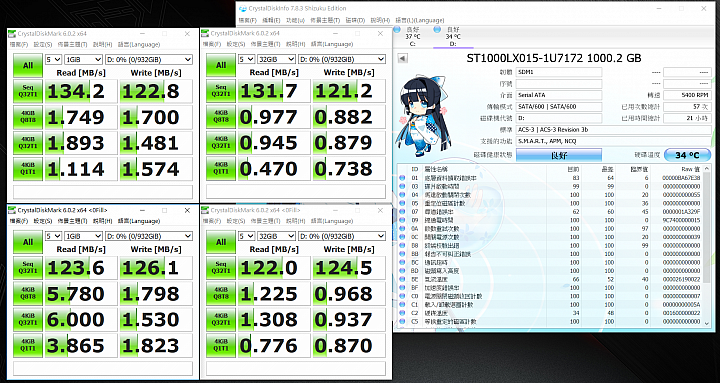This screenshot has width=720, height=383.
Task: Click the All button in the 134.2 read window
Action: 28,65
